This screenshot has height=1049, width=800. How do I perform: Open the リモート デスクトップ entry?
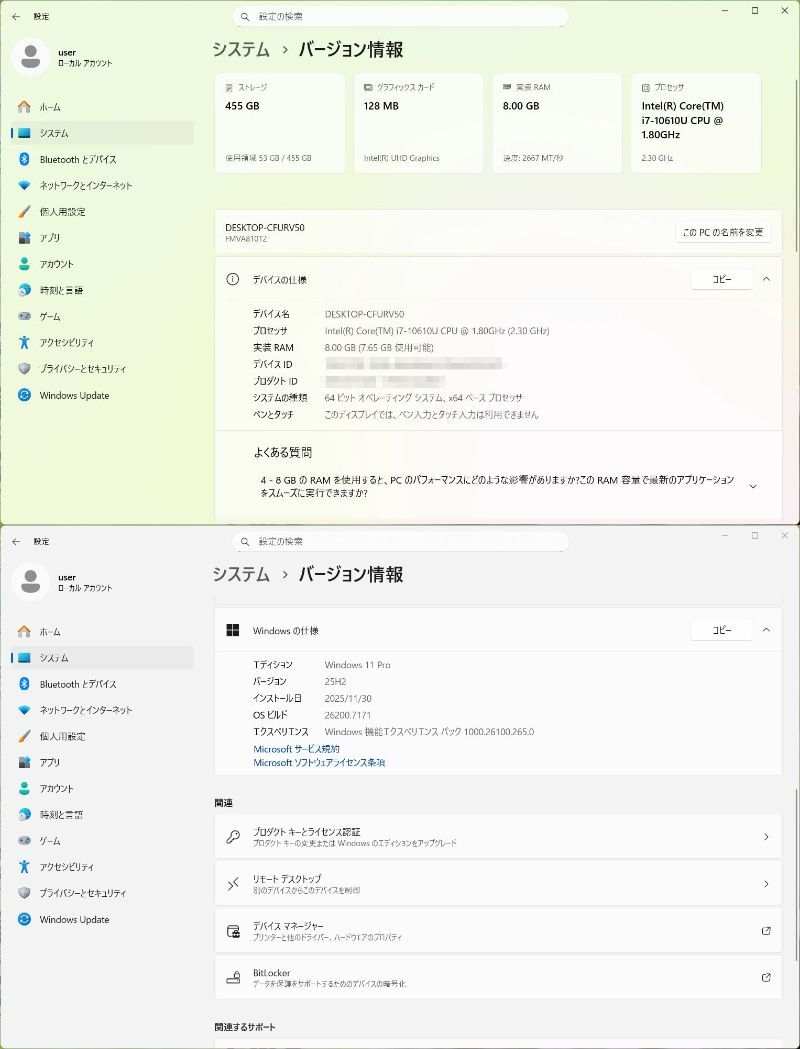click(498, 884)
